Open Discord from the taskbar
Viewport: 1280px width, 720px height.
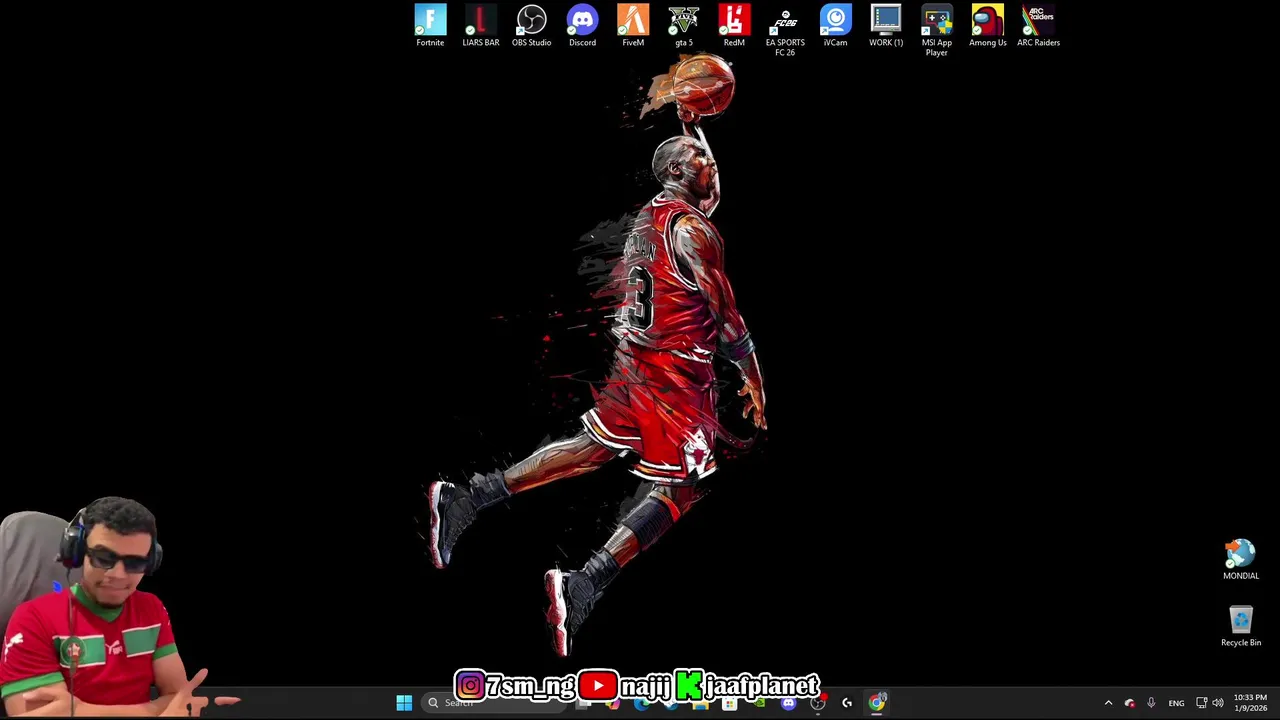coord(788,703)
